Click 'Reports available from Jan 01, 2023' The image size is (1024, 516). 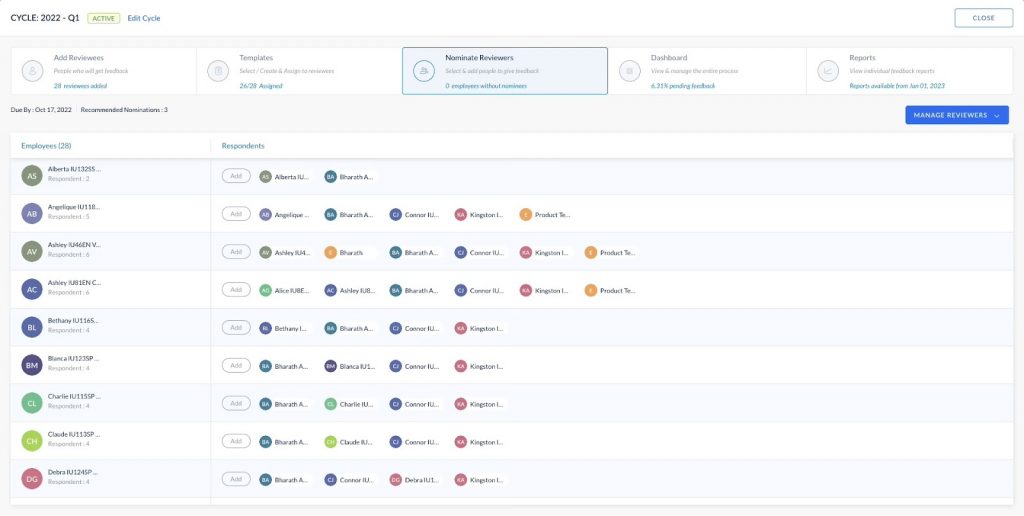[x=897, y=86]
